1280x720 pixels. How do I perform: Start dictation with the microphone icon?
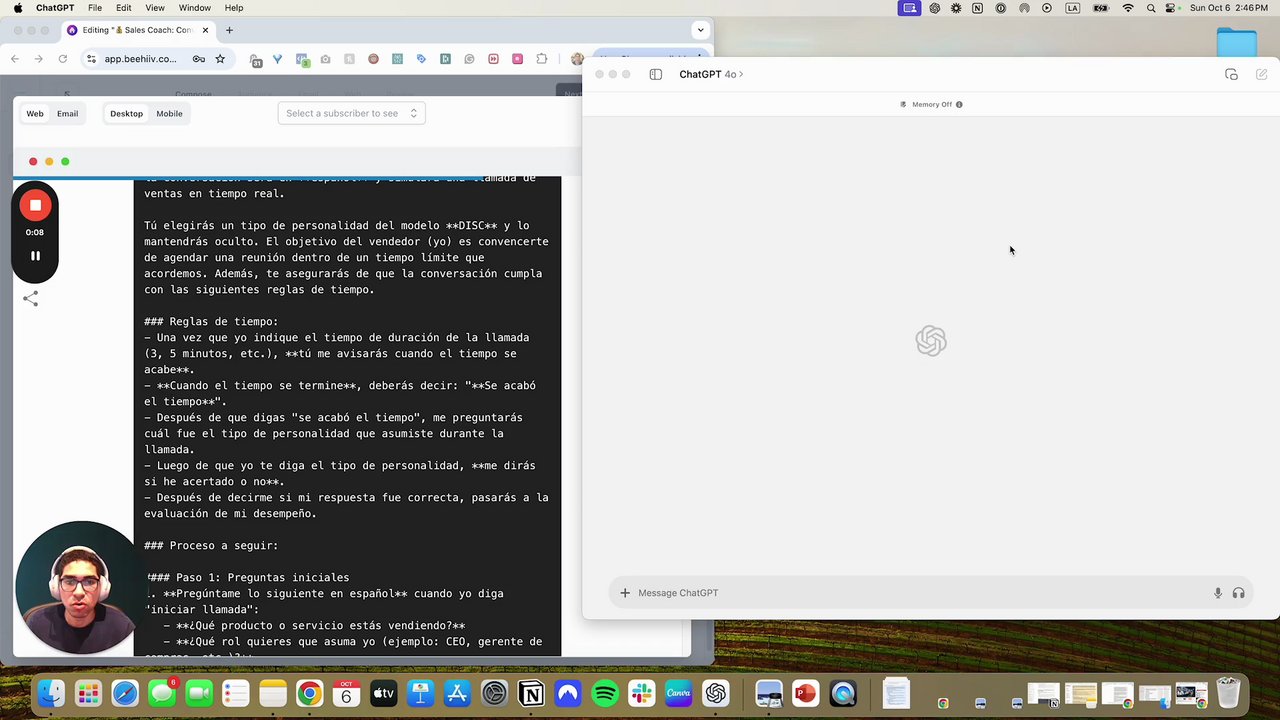(x=1218, y=593)
